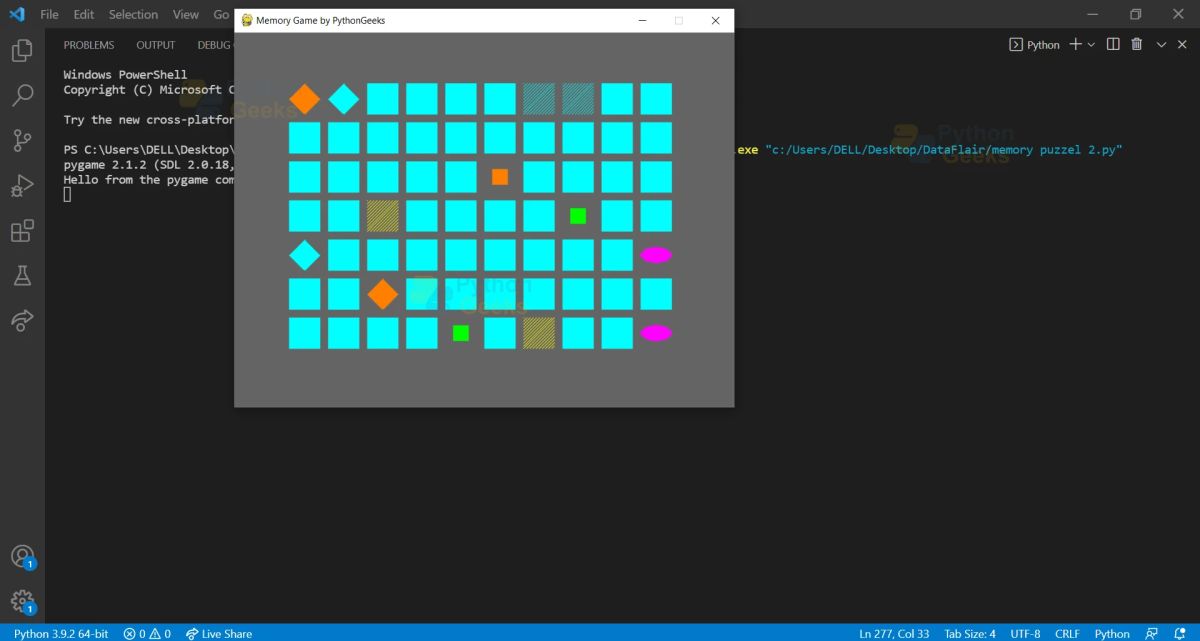The height and width of the screenshot is (641, 1200).
Task: Click Tab Size: 4 in status bar
Action: [x=970, y=633]
